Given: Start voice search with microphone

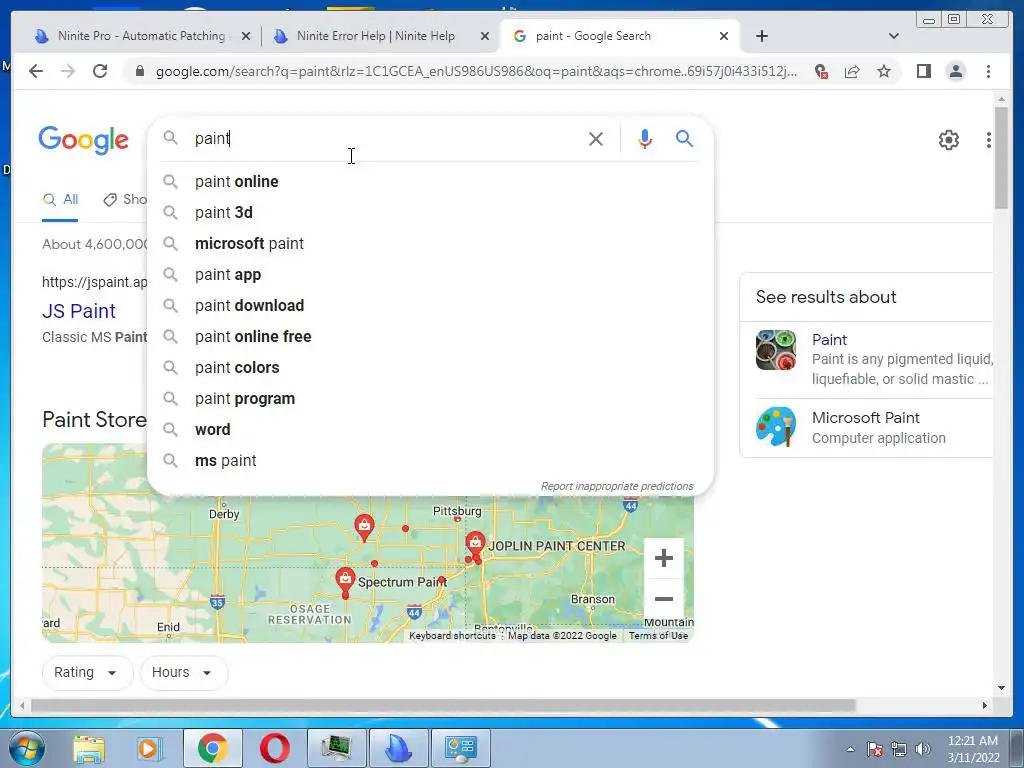Looking at the screenshot, I should pos(645,138).
